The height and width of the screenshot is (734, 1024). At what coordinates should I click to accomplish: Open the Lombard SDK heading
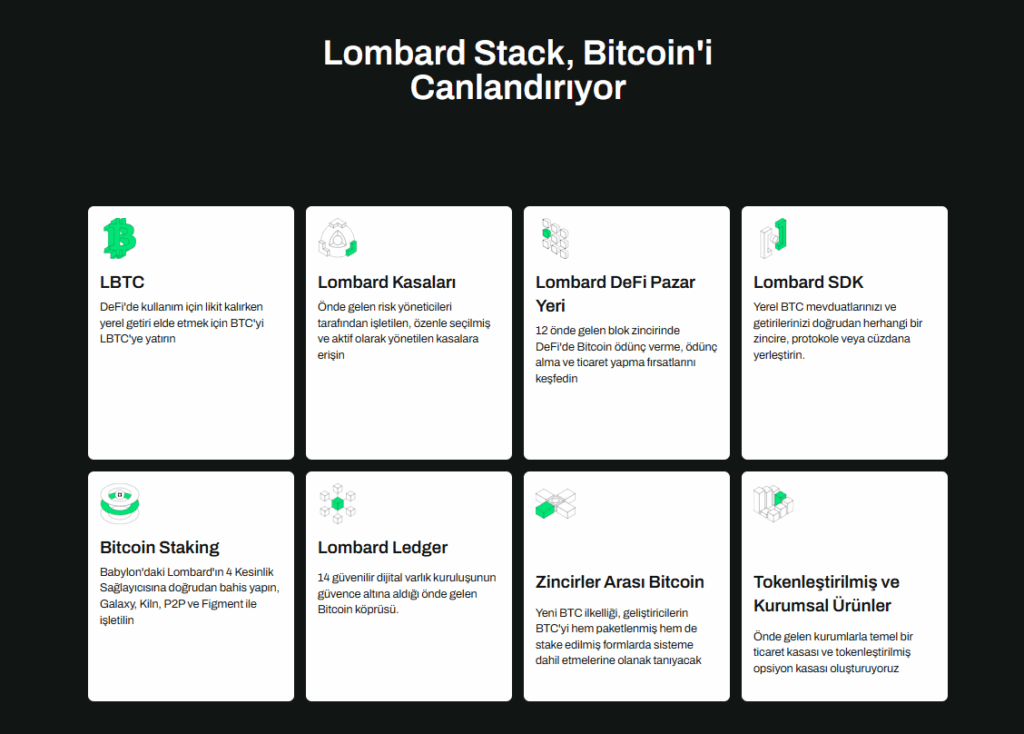808,282
